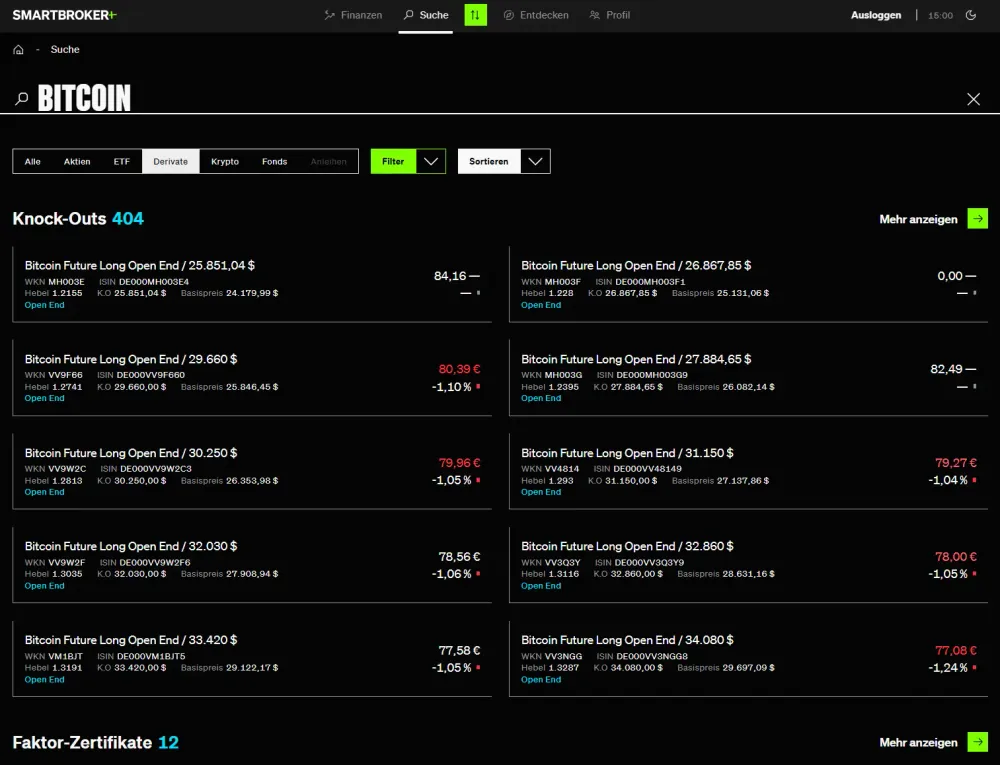This screenshot has width=1000, height=765.
Task: Open the Suche menu item
Action: (x=425, y=15)
